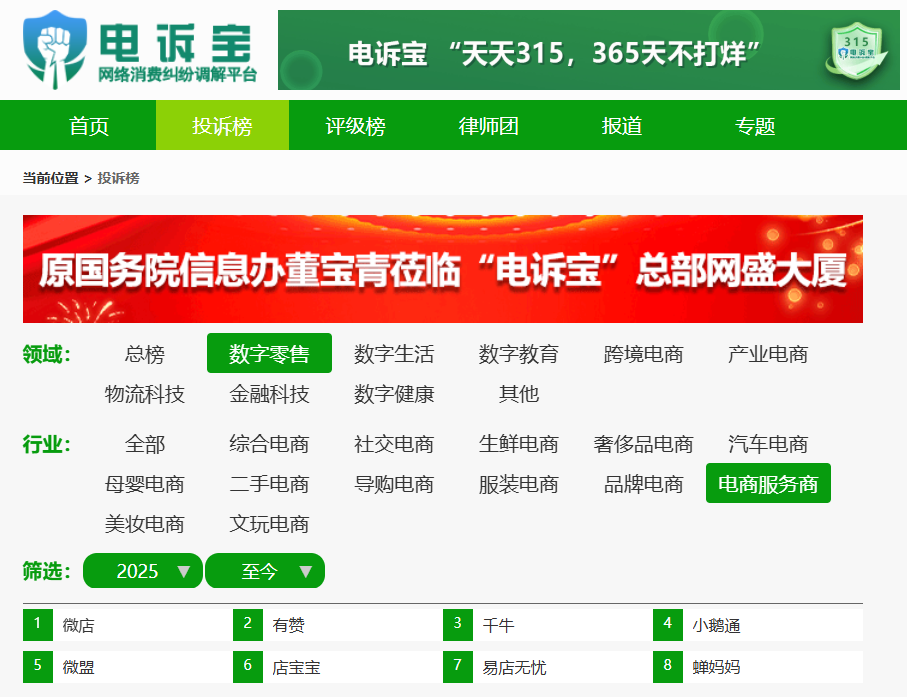Select the 导购电商 industry filter
Image resolution: width=907 pixels, height=697 pixels.
coord(394,484)
